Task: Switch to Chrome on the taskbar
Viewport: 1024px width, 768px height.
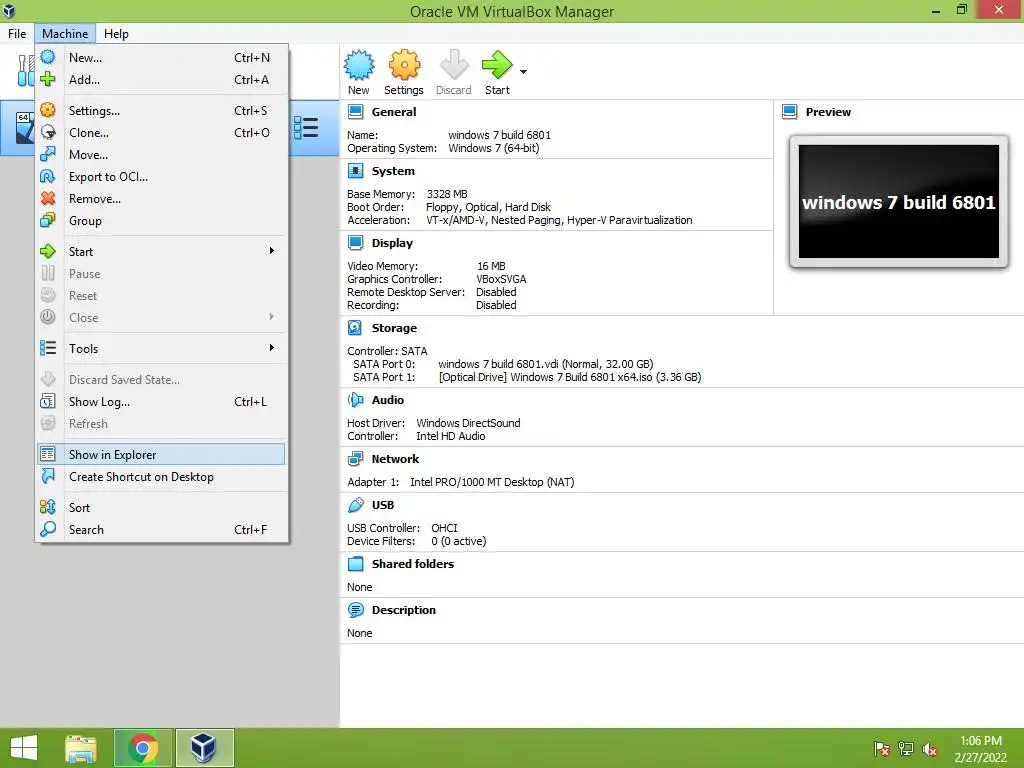Action: (x=143, y=748)
